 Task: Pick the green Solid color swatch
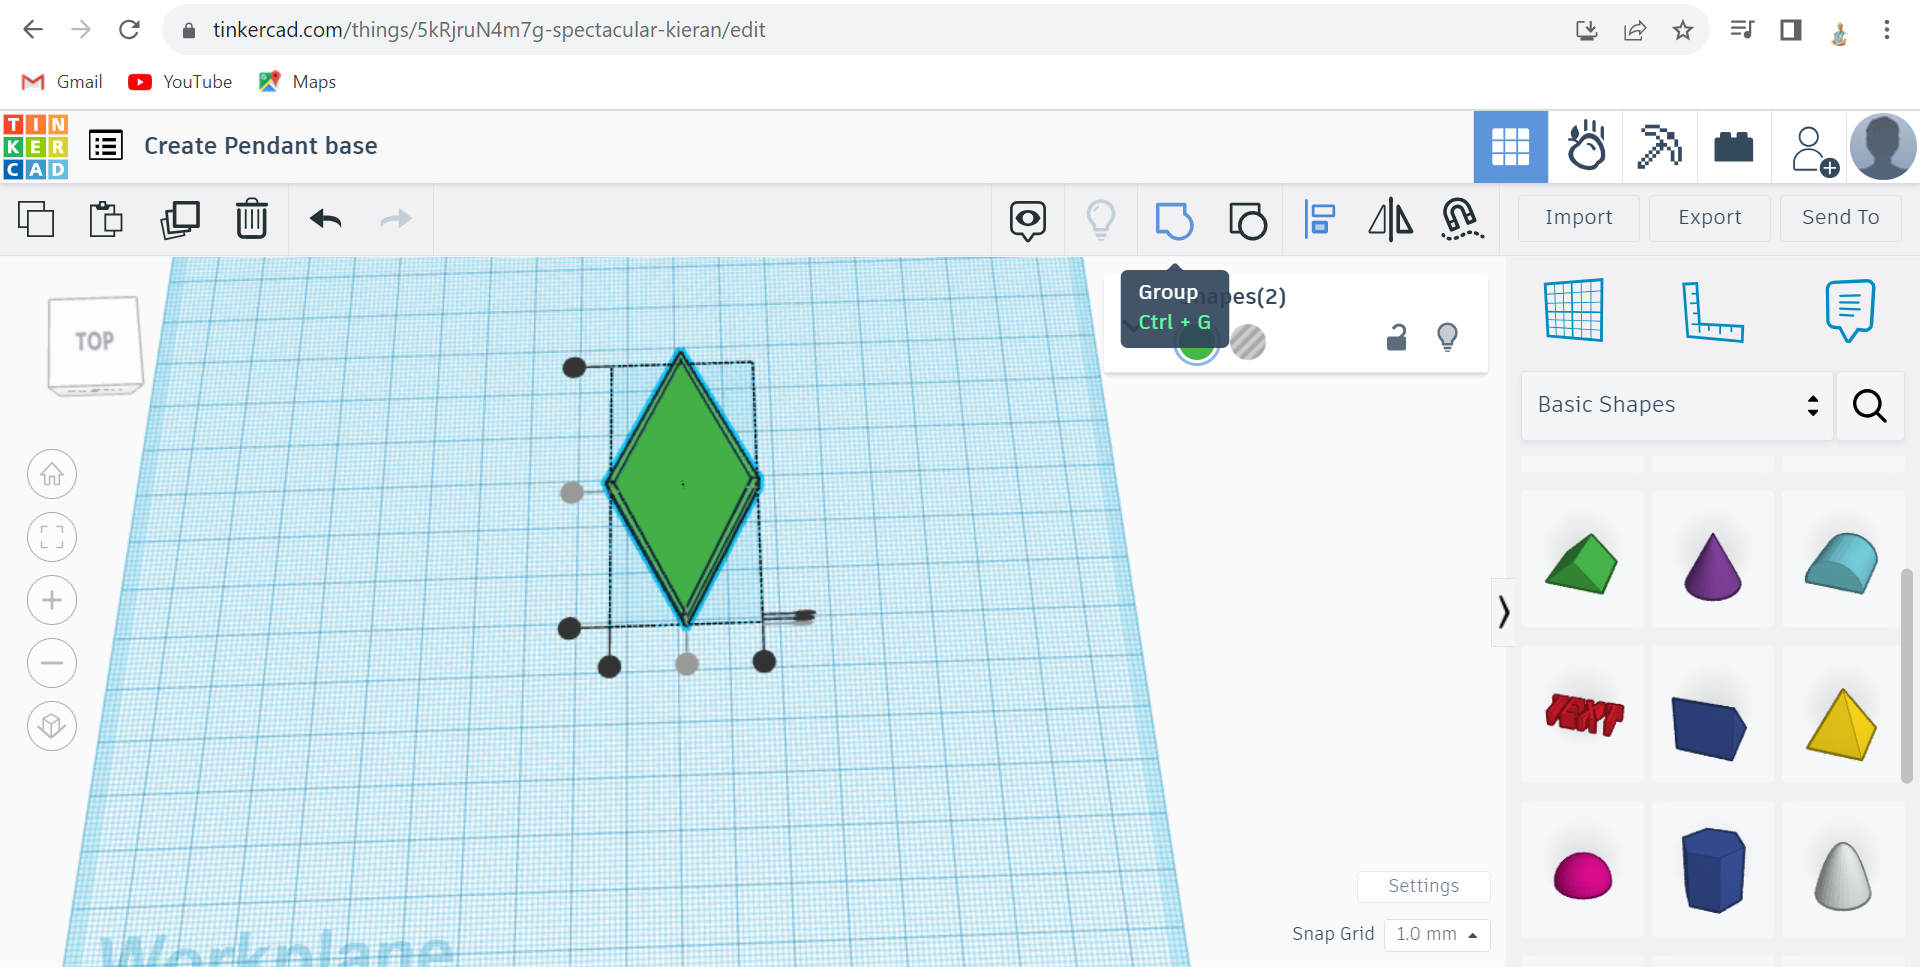pyautogui.click(x=1196, y=343)
